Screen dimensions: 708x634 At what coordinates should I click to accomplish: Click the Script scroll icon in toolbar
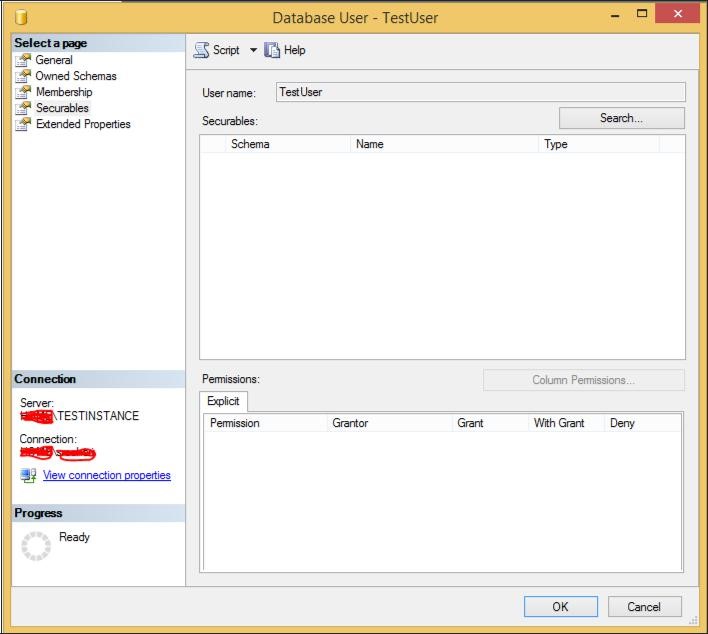(201, 50)
